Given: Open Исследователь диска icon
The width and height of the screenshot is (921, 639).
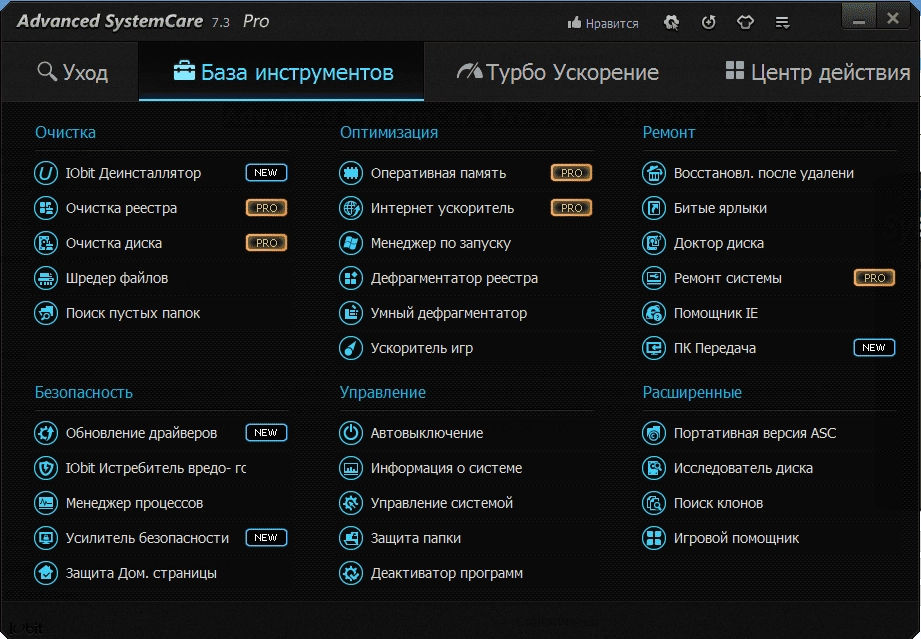Looking at the screenshot, I should click(654, 468).
